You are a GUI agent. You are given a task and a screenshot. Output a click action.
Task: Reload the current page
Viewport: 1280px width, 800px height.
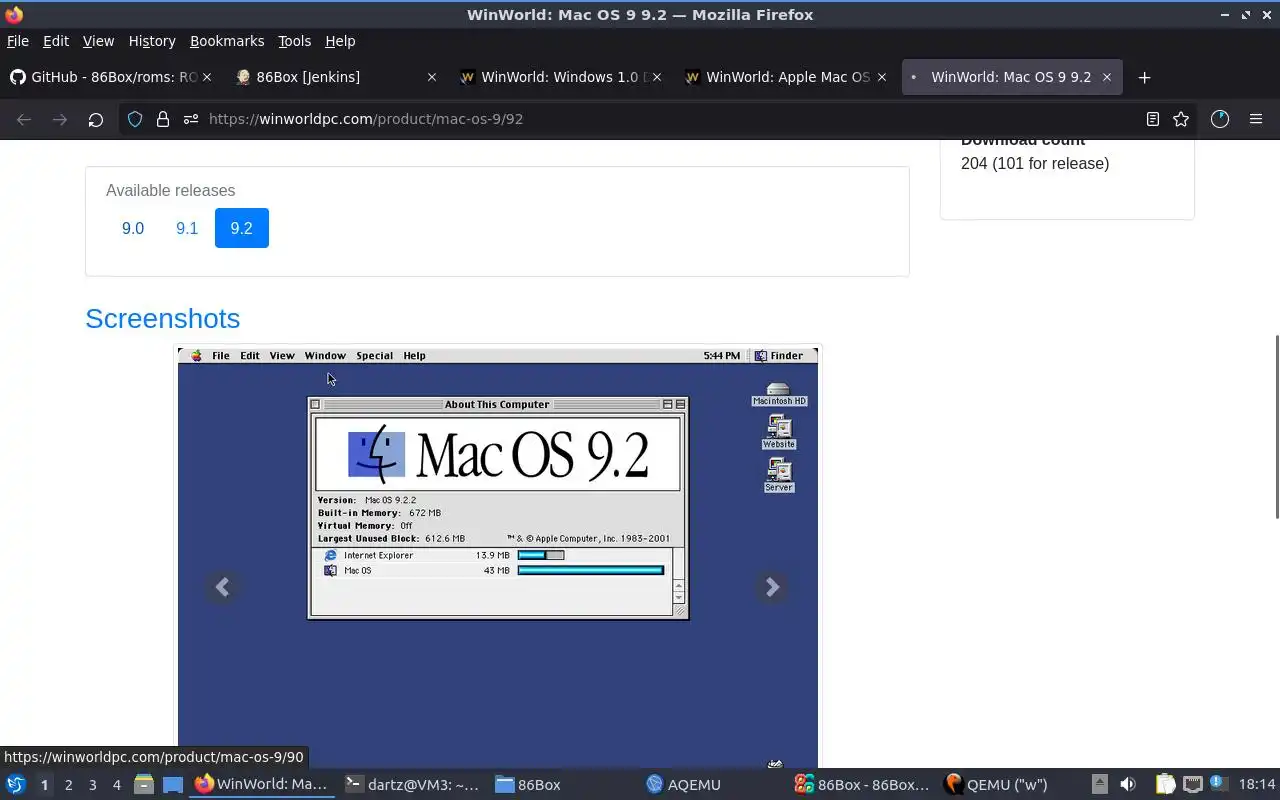click(x=95, y=119)
